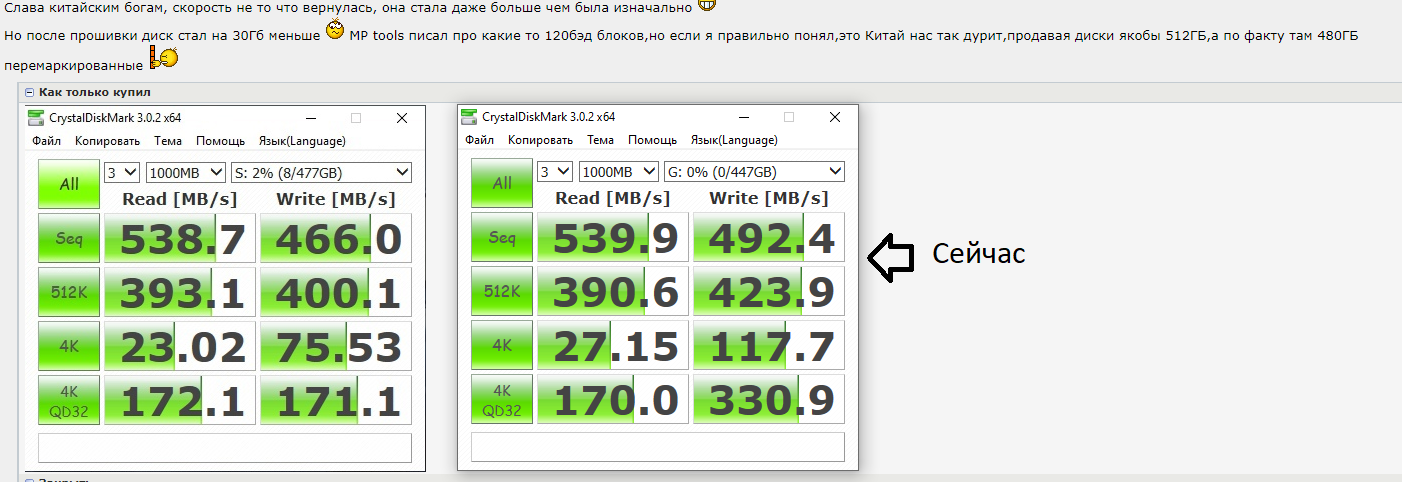Screen dimensions: 1402x482
Task: Start 4K test in left window
Action: pyautogui.click(x=69, y=346)
